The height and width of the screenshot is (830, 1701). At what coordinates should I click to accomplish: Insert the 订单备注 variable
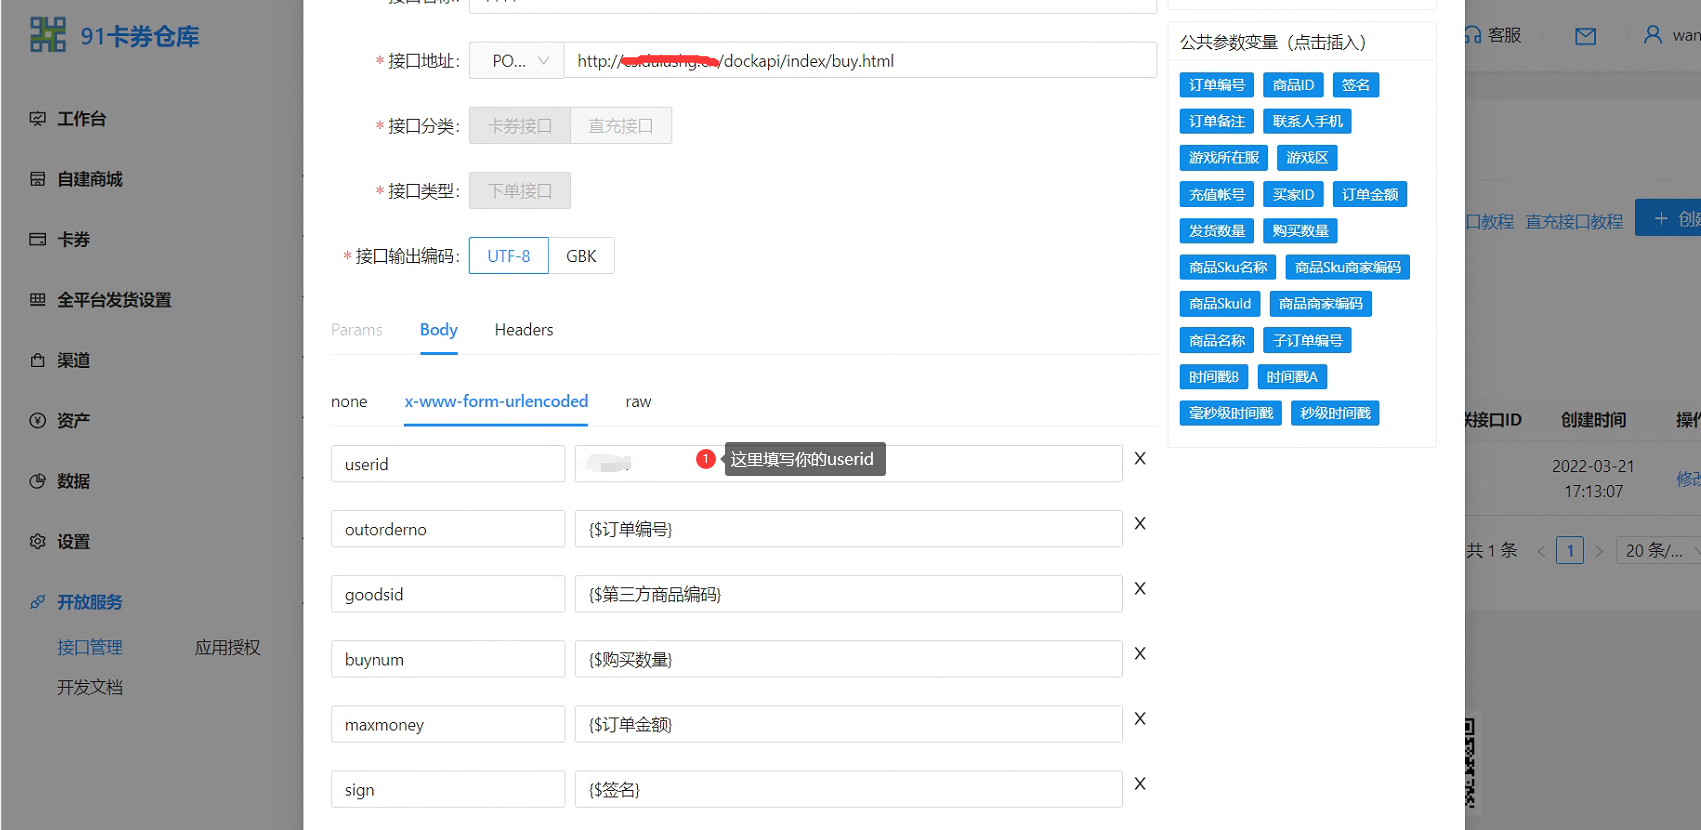coord(1217,121)
